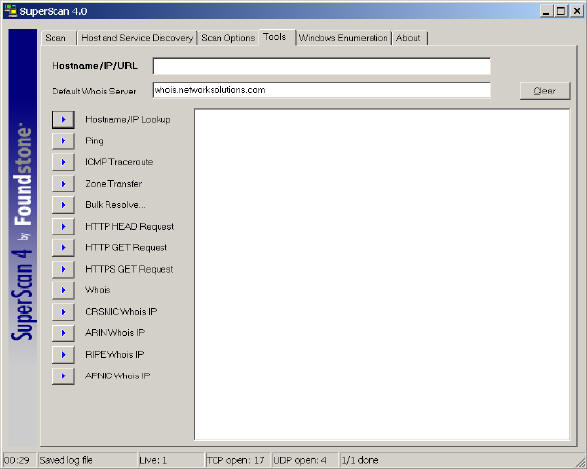Click the Bulk Resolve... label
Screen dimensions: 587x469
115,205
